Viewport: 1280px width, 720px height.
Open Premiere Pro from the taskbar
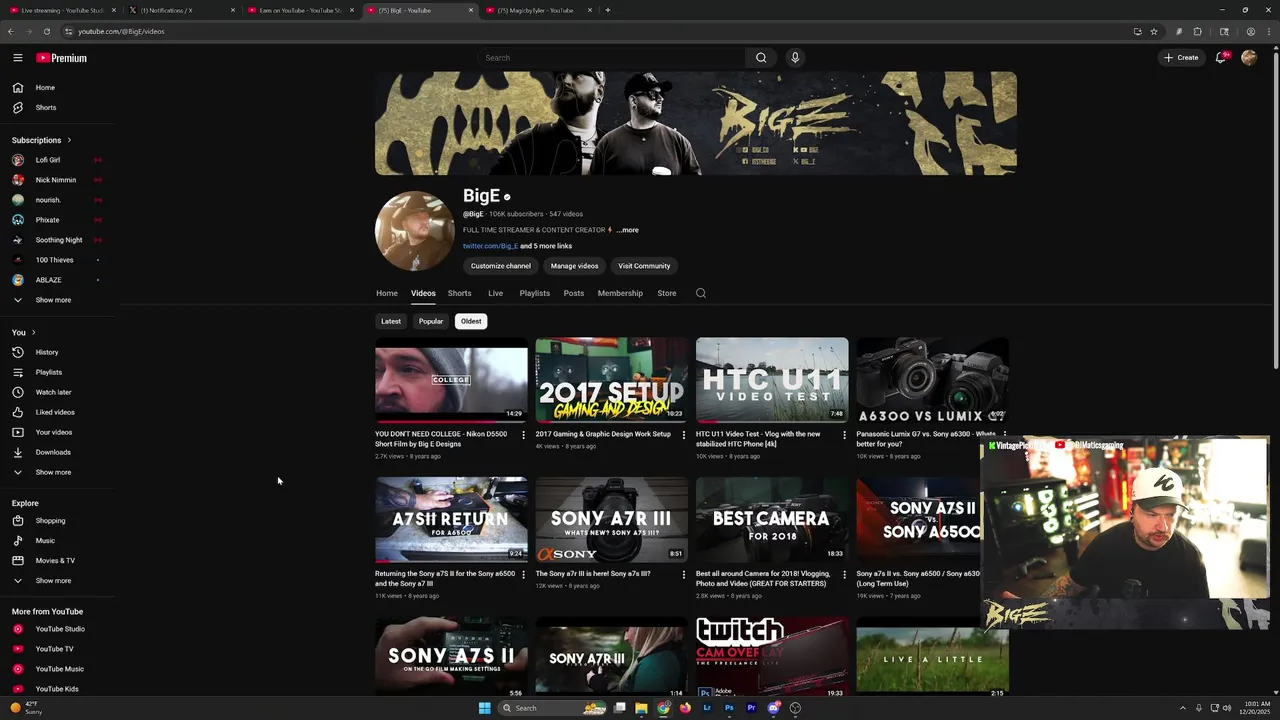(x=751, y=708)
